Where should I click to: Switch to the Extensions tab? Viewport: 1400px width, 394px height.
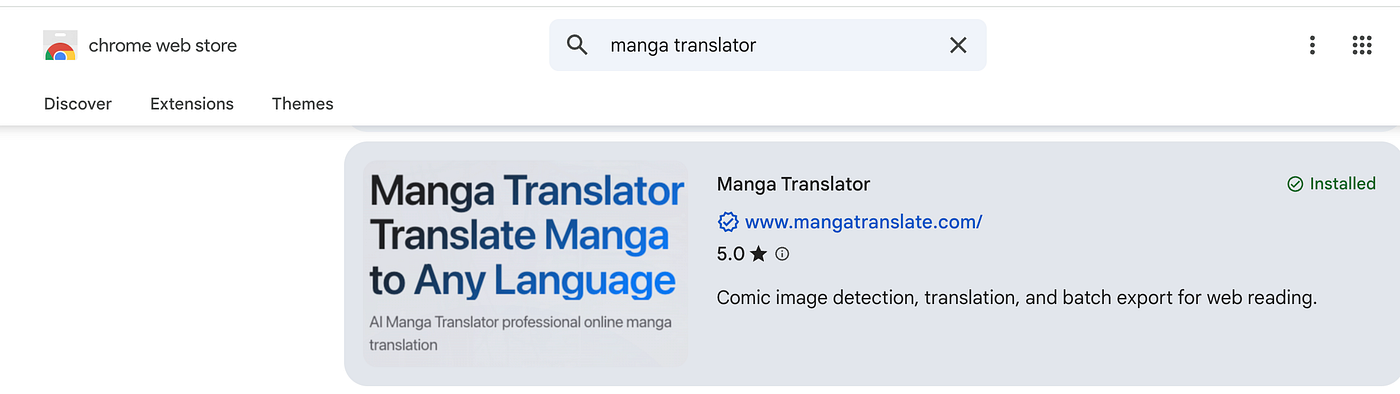click(192, 104)
